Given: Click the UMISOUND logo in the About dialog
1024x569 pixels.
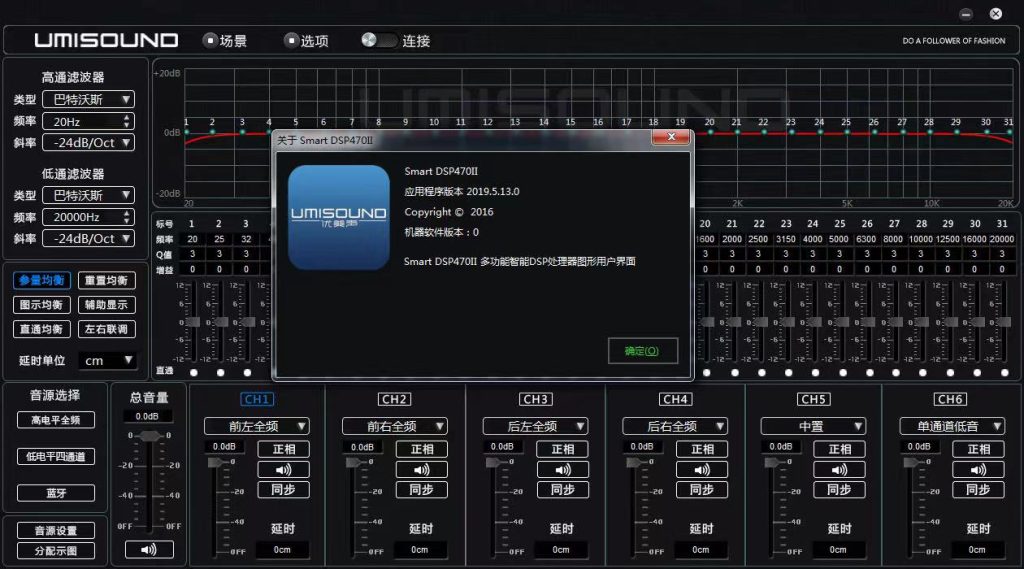Looking at the screenshot, I should [338, 218].
